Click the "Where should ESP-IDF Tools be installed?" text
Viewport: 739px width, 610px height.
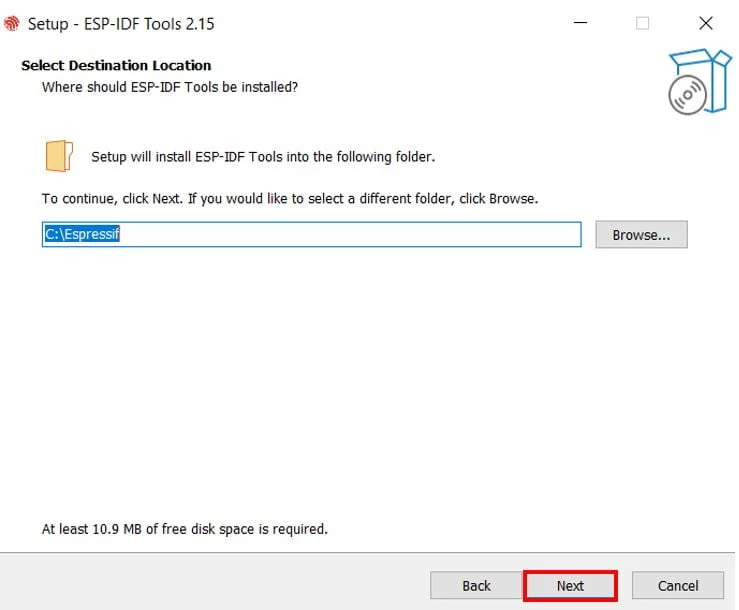point(170,87)
